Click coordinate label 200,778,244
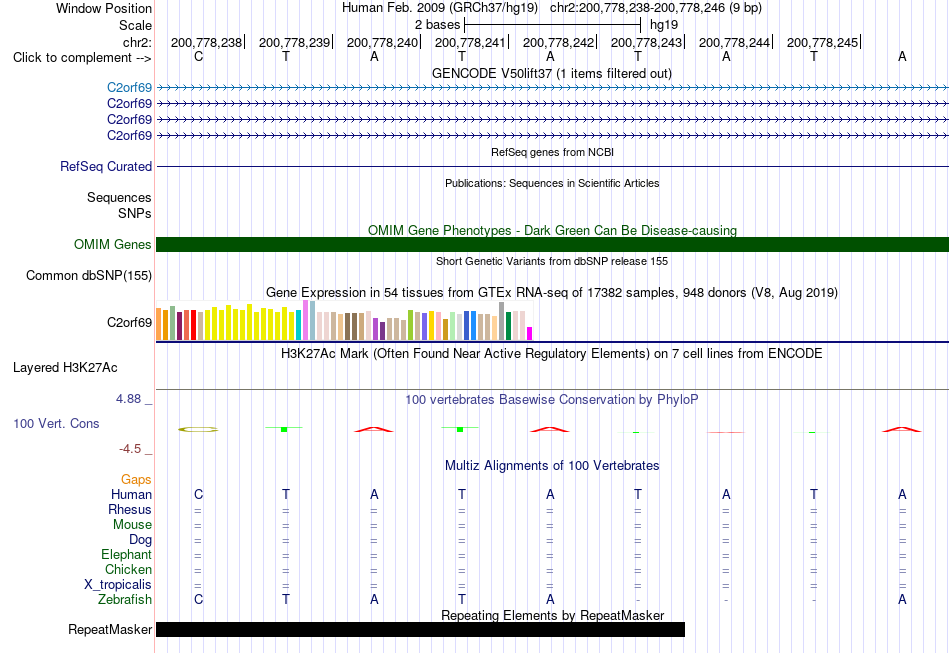950x653 pixels. 734,42
